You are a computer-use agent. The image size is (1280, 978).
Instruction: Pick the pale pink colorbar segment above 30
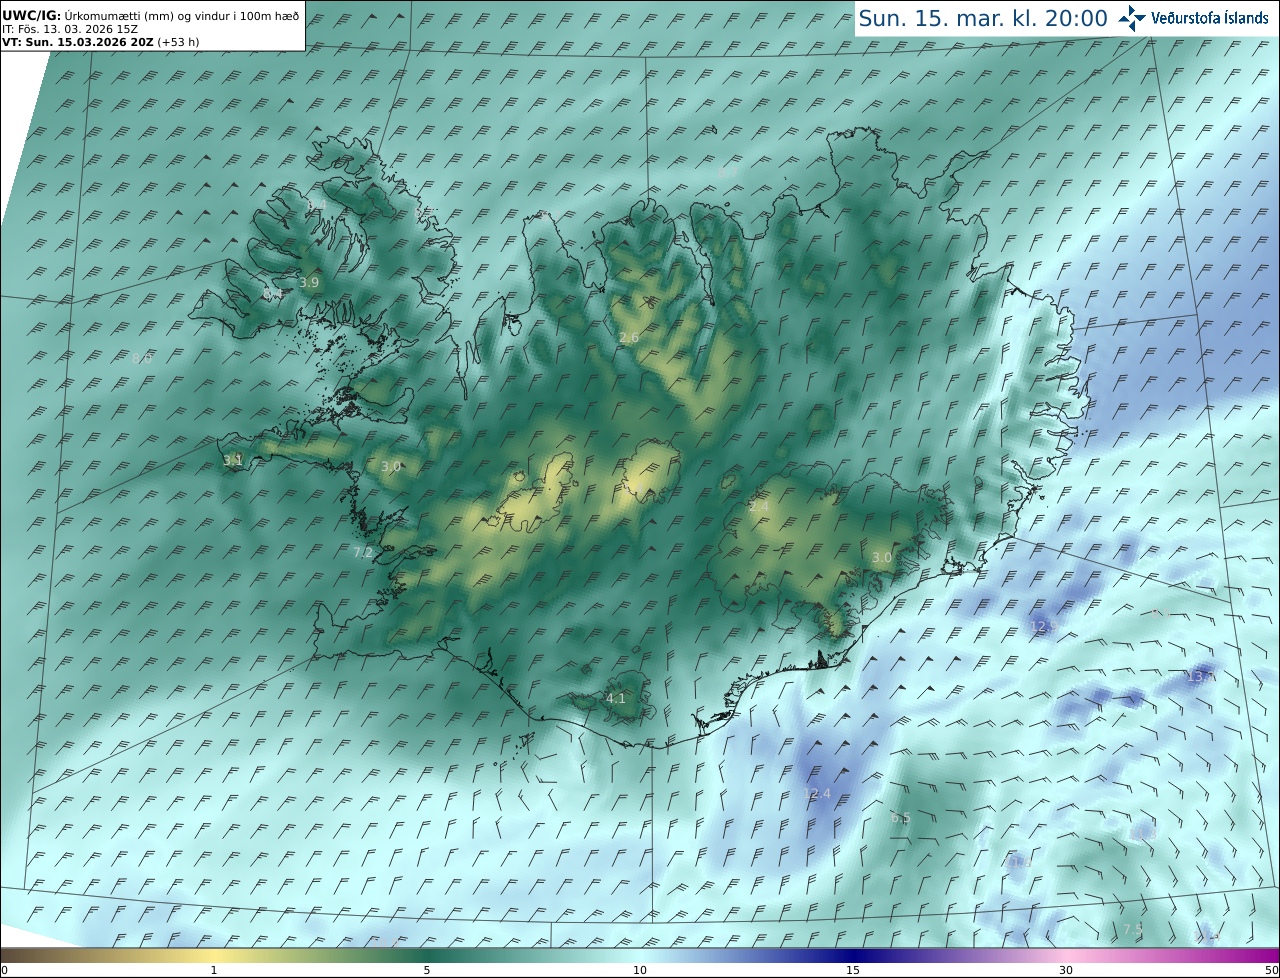point(1066,955)
